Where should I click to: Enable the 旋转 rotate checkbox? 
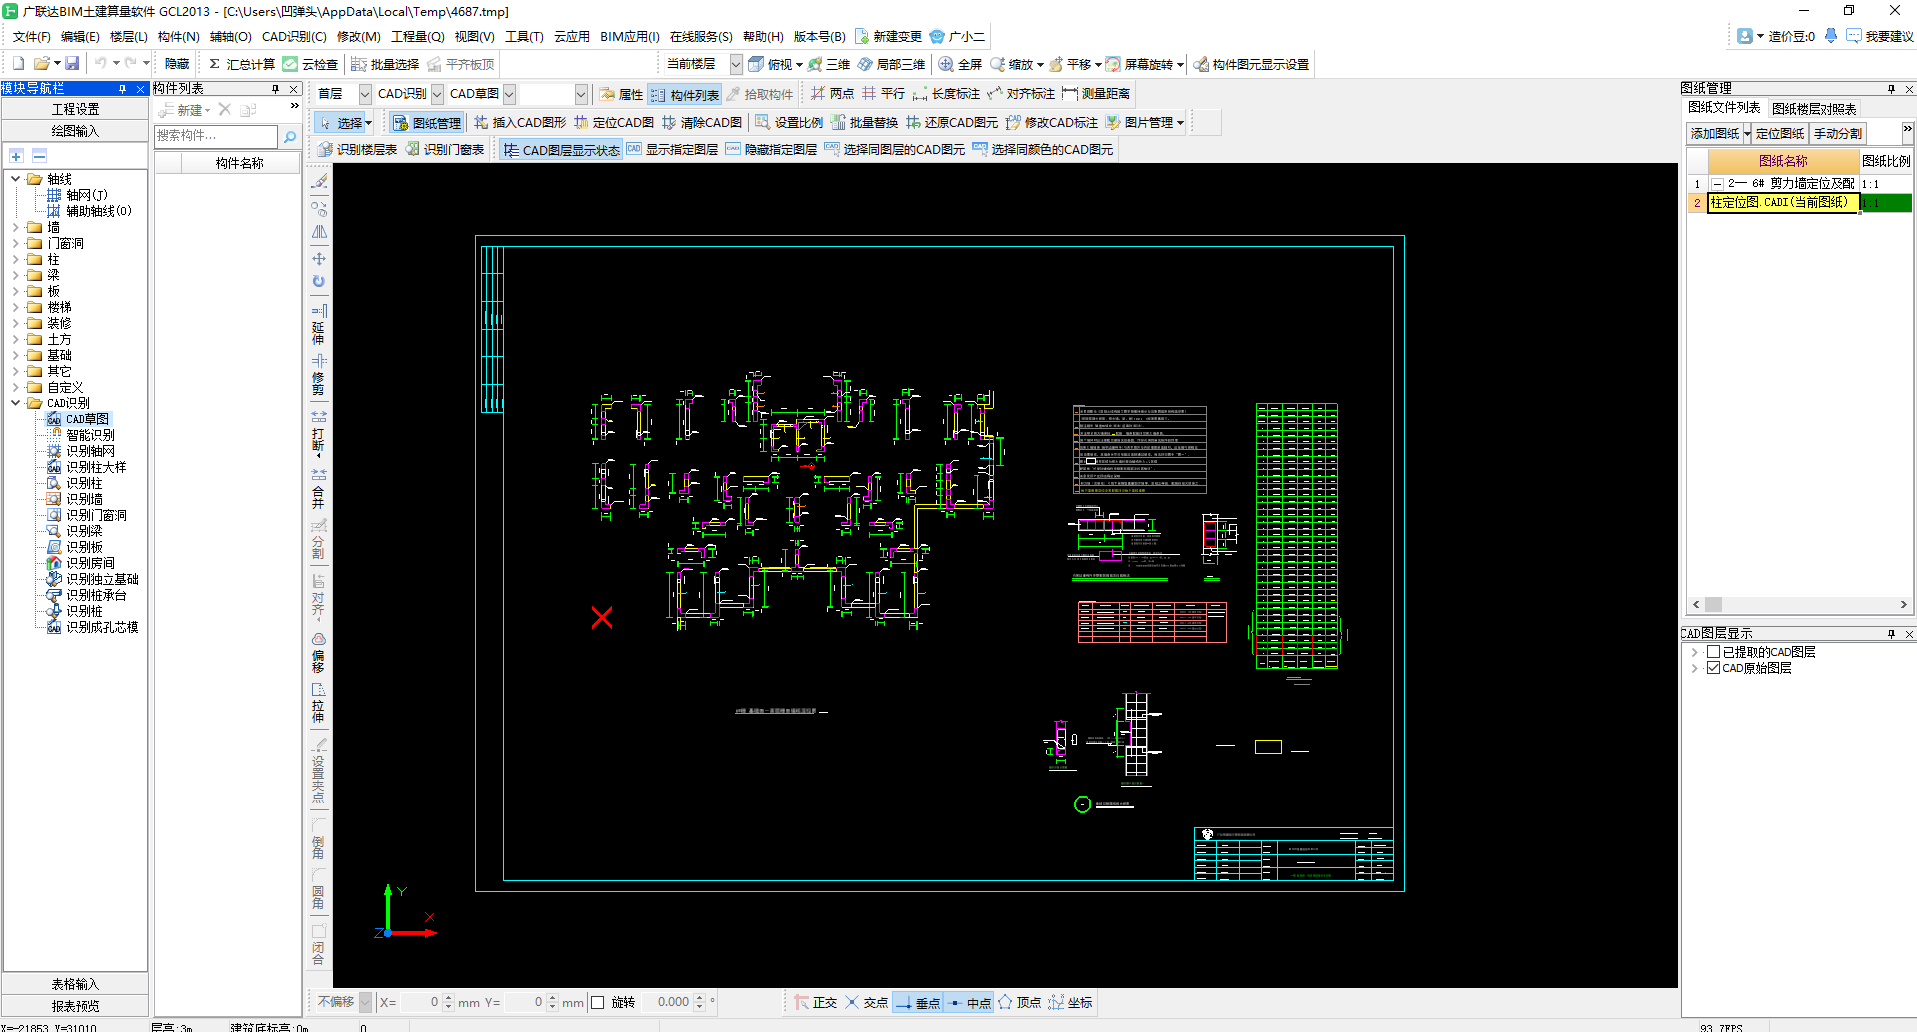point(598,1003)
